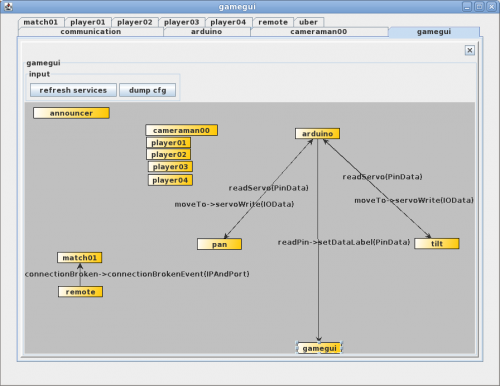Select the communication tab
Viewport: 500px width, 386px height.
91,32
